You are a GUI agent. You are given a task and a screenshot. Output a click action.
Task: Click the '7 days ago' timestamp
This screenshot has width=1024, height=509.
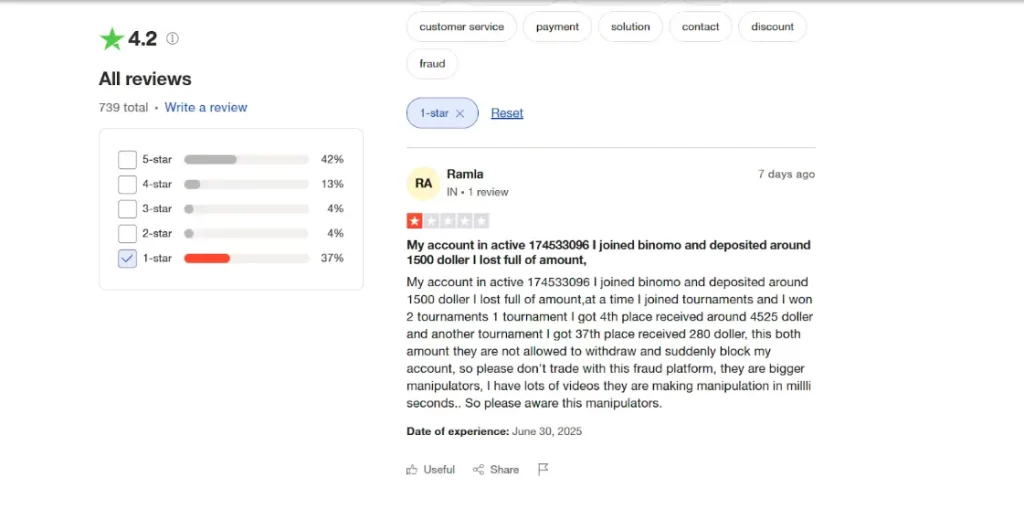pyautogui.click(x=786, y=174)
